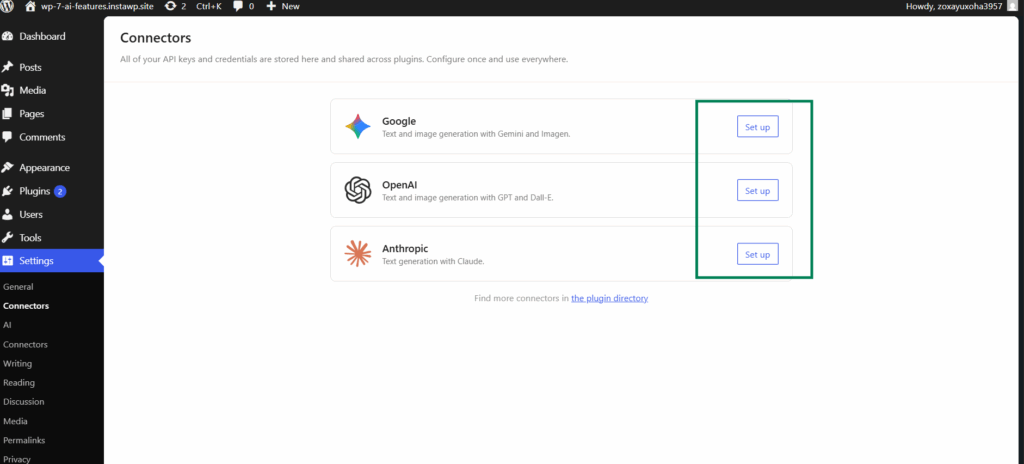Click the Anthropic connector name
Image resolution: width=1024 pixels, height=464 pixels.
click(405, 248)
